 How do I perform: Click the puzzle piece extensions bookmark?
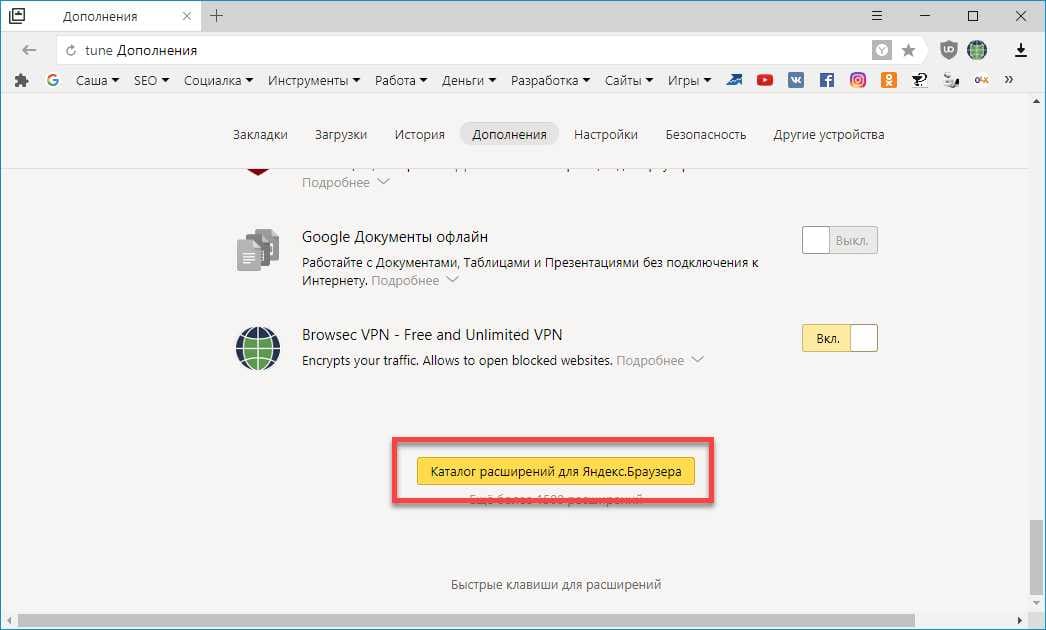[21, 80]
